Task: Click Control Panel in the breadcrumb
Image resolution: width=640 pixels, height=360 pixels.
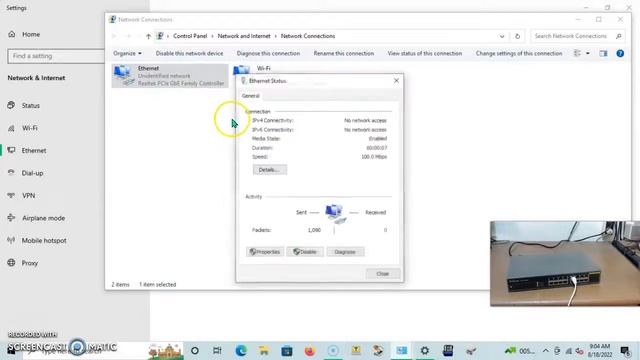Action: pos(190,36)
